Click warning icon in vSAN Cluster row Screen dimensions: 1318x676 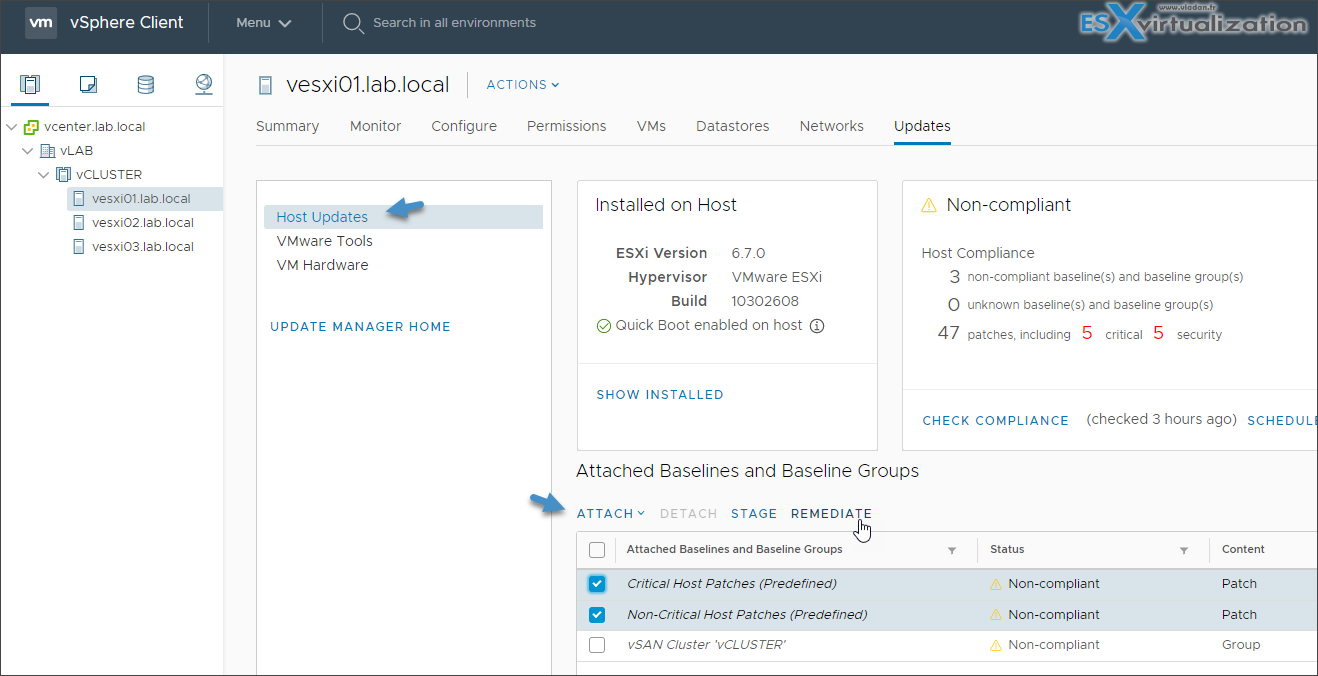pos(996,645)
